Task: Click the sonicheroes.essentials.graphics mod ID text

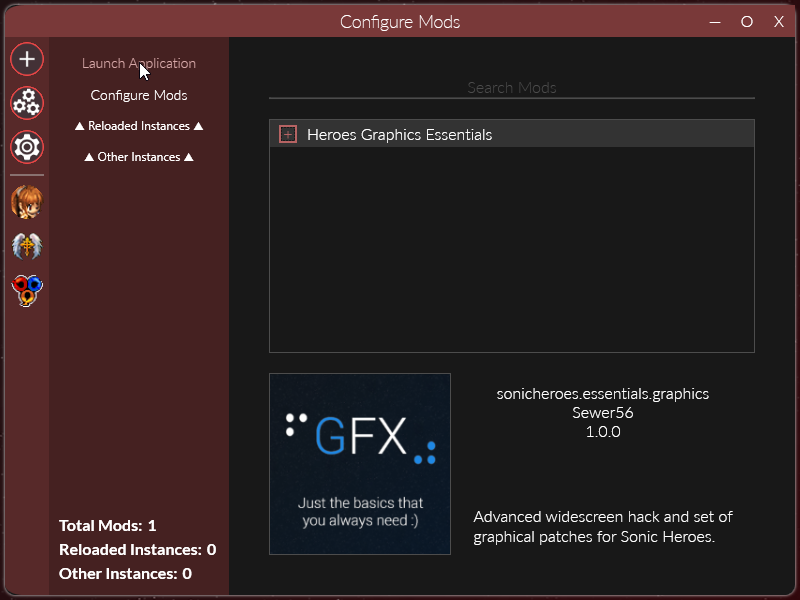Action: (603, 394)
